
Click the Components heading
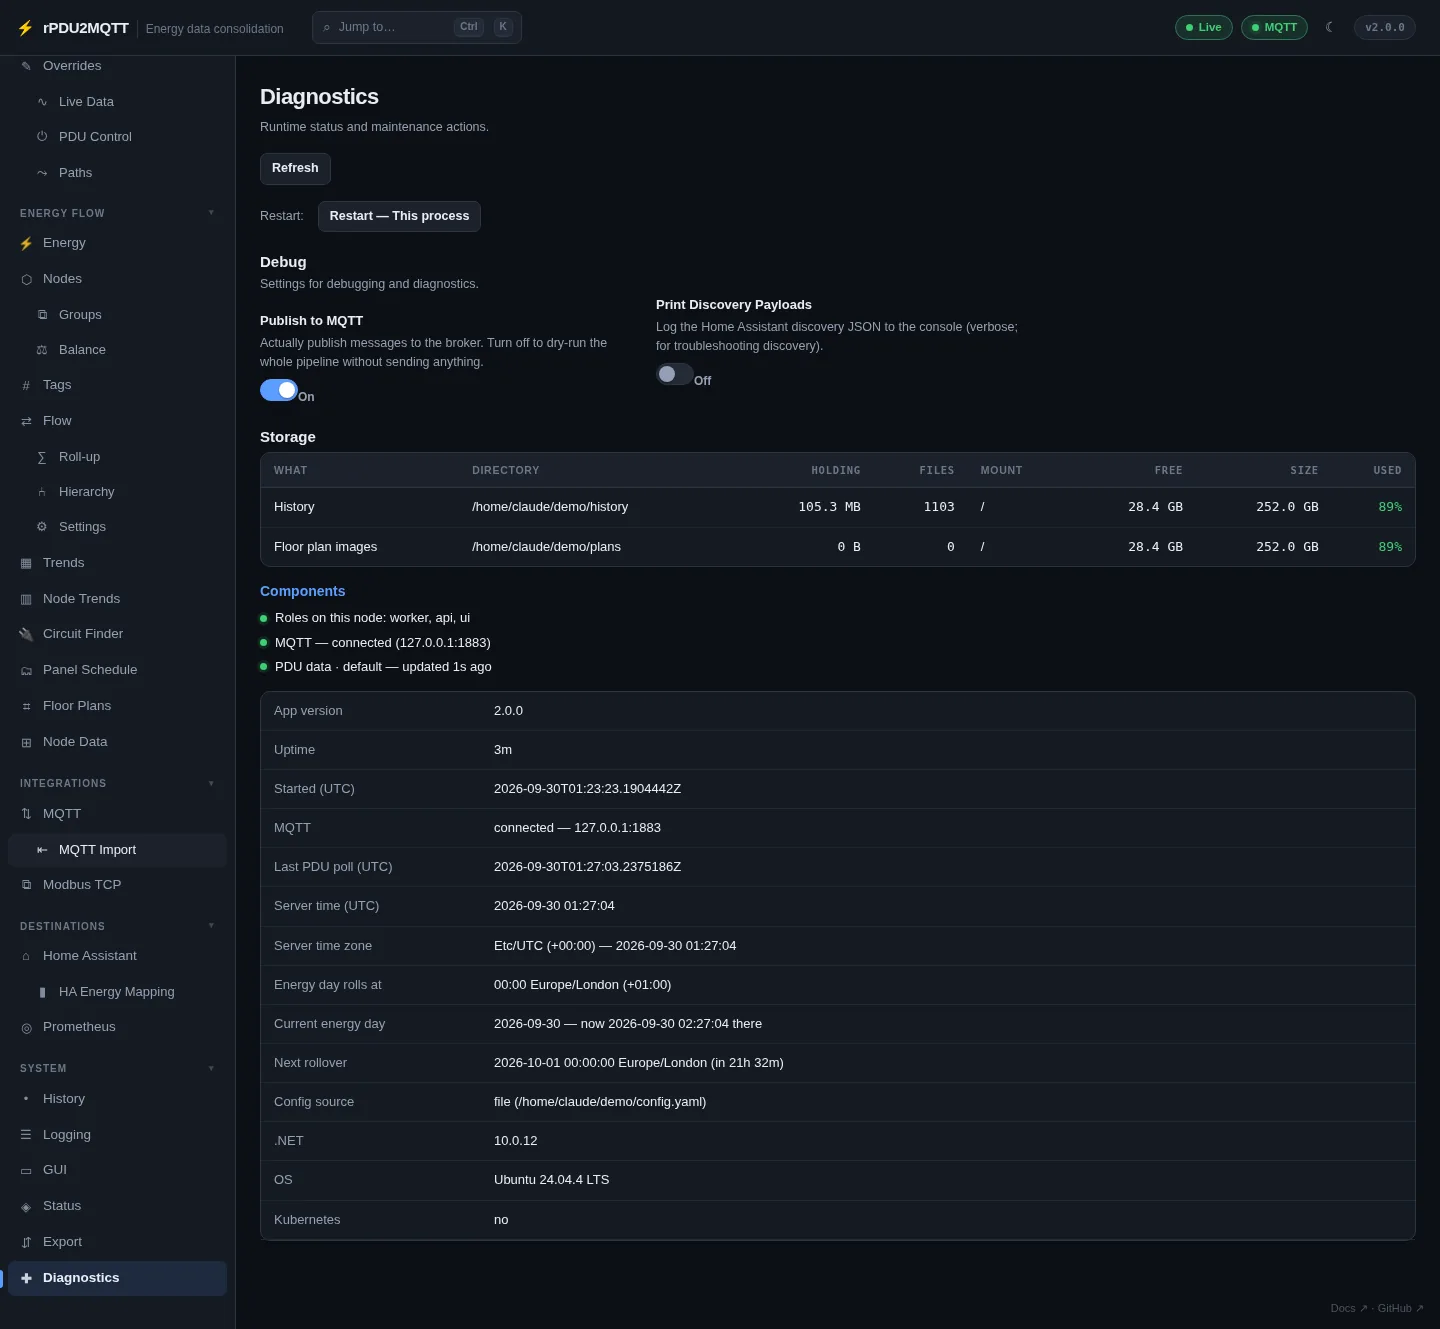click(x=302, y=591)
